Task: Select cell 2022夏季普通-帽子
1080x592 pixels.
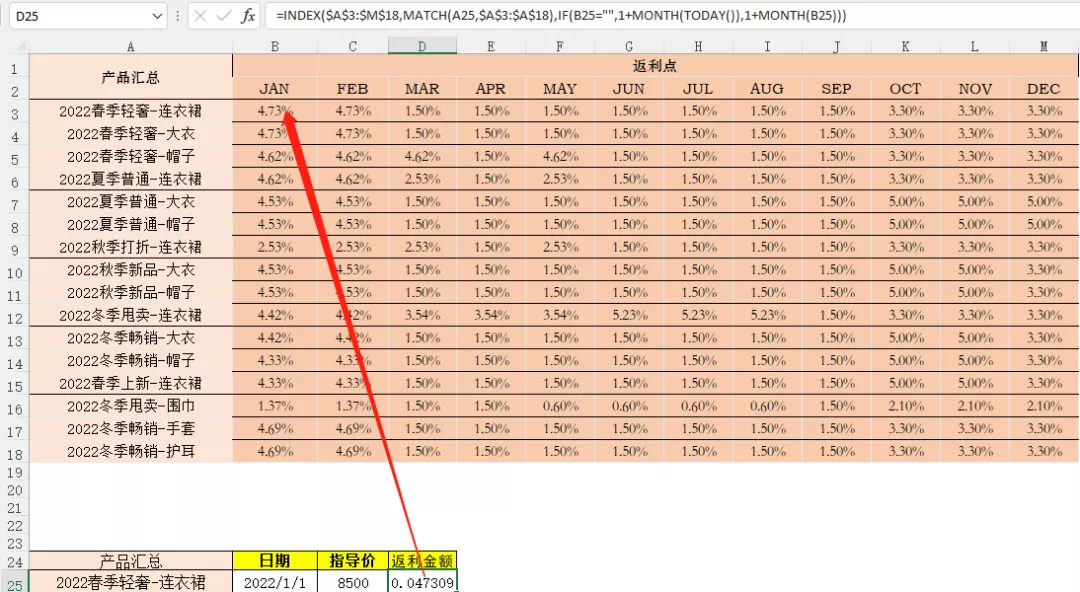Action: click(130, 225)
